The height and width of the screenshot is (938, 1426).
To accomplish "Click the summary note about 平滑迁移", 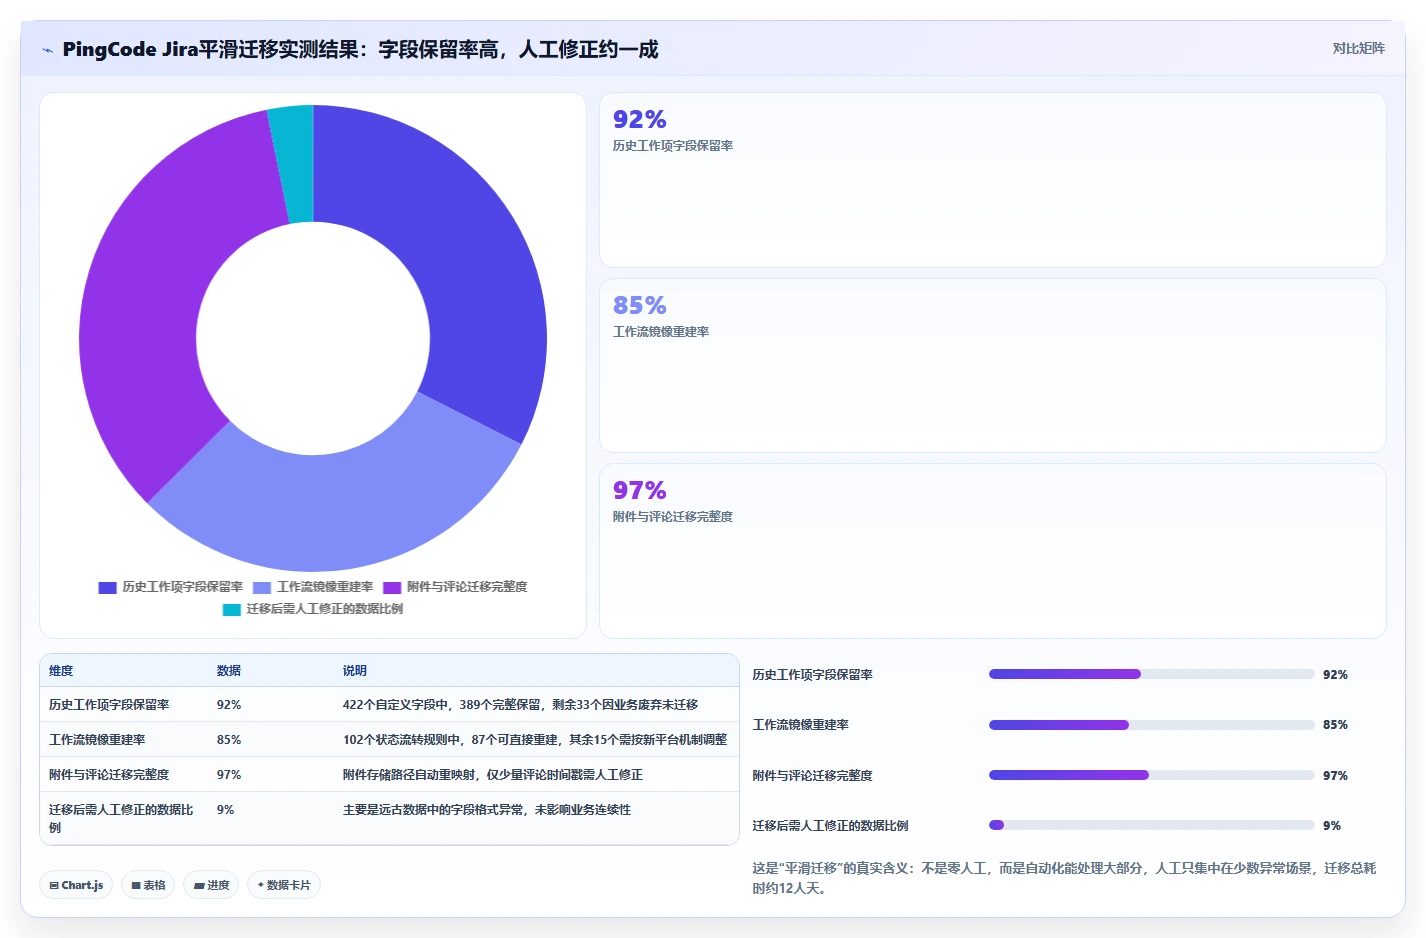I will pyautogui.click(x=1064, y=878).
